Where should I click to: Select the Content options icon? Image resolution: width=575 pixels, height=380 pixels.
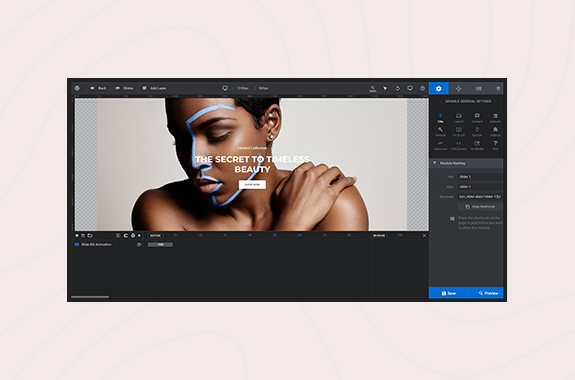477,118
